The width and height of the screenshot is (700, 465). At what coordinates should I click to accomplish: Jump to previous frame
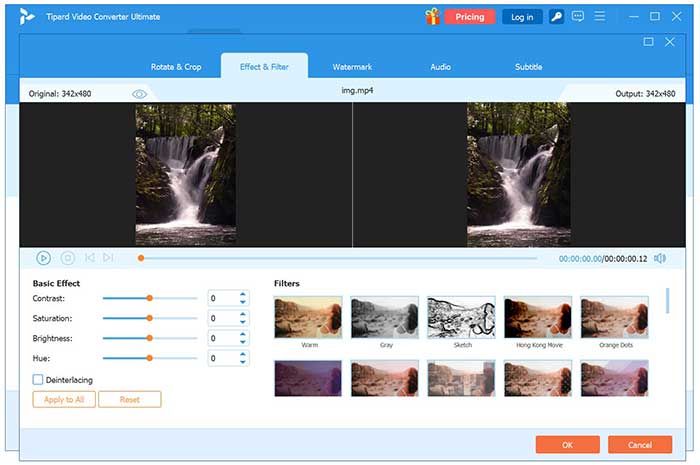coord(90,258)
